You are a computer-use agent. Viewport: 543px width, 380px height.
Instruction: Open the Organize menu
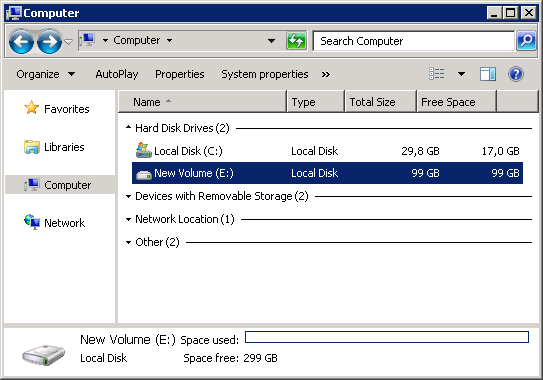pyautogui.click(x=45, y=74)
